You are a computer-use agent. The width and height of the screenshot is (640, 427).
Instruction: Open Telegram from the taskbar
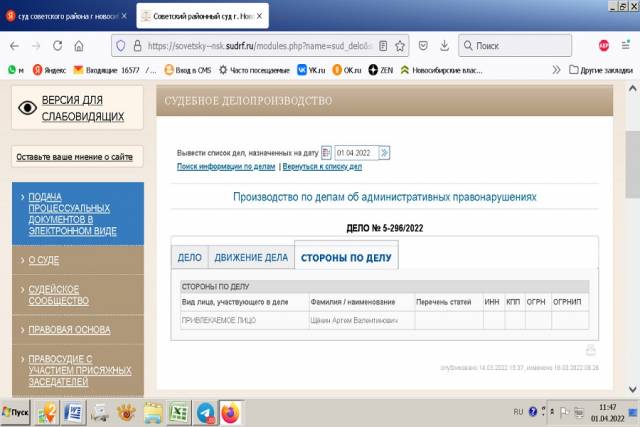coord(204,412)
